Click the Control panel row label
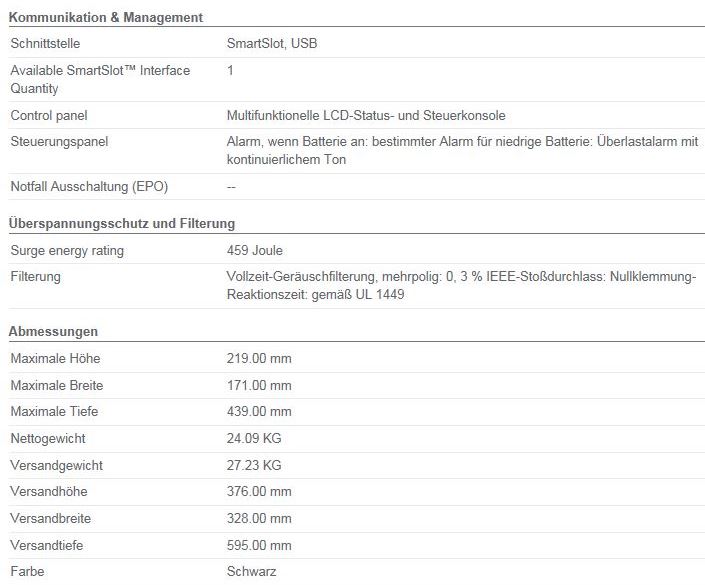This screenshot has width=705, height=585. point(49,116)
